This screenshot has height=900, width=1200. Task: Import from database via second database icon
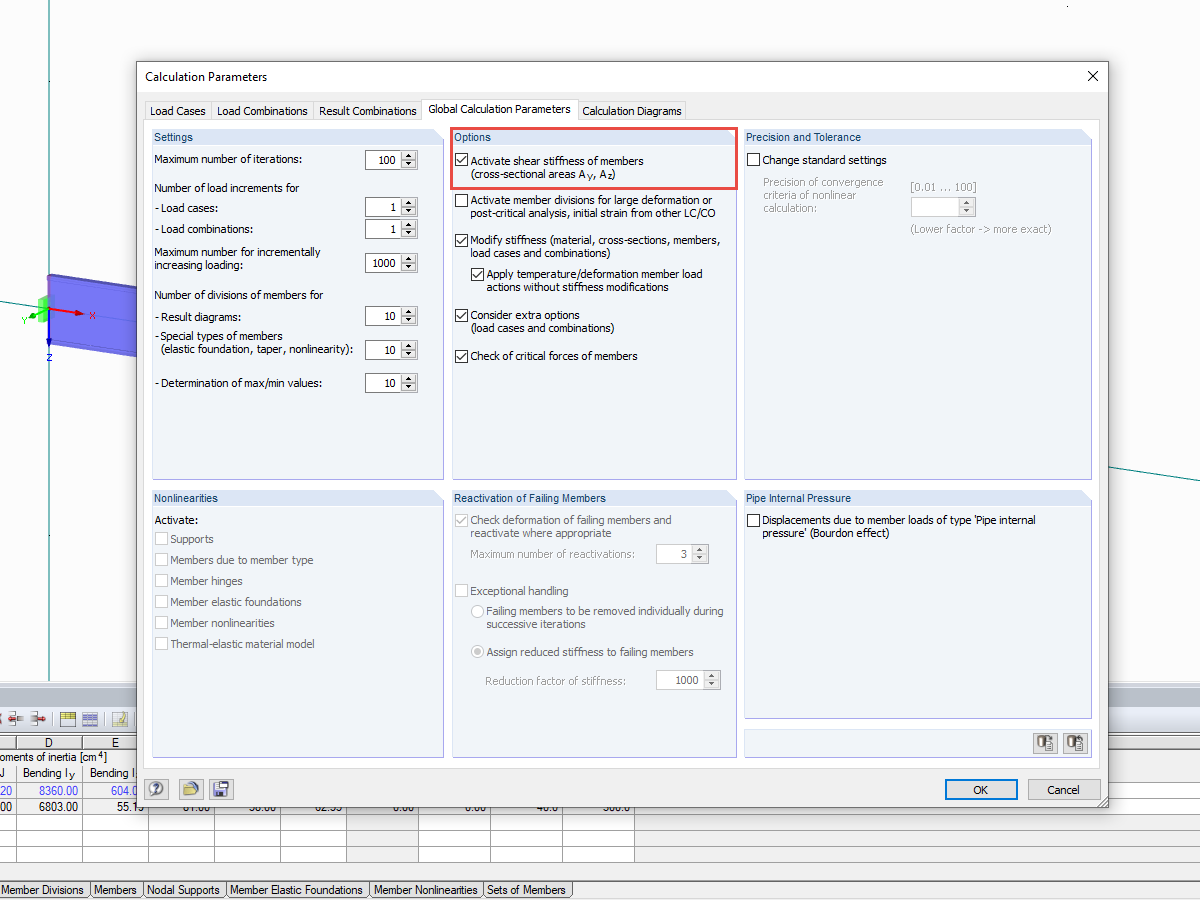(x=1075, y=743)
